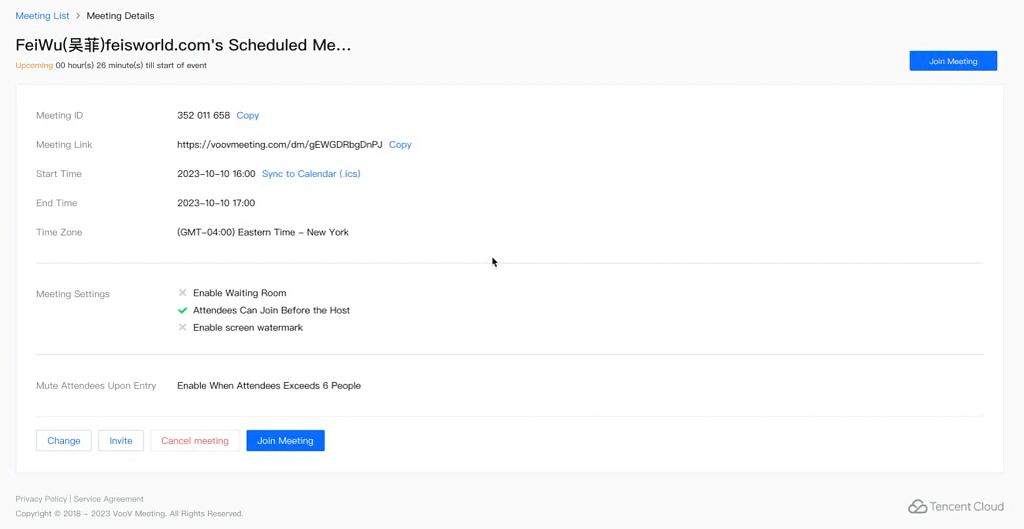
Task: Click the Tencent Cloud logo icon
Action: pyautogui.click(x=917, y=507)
